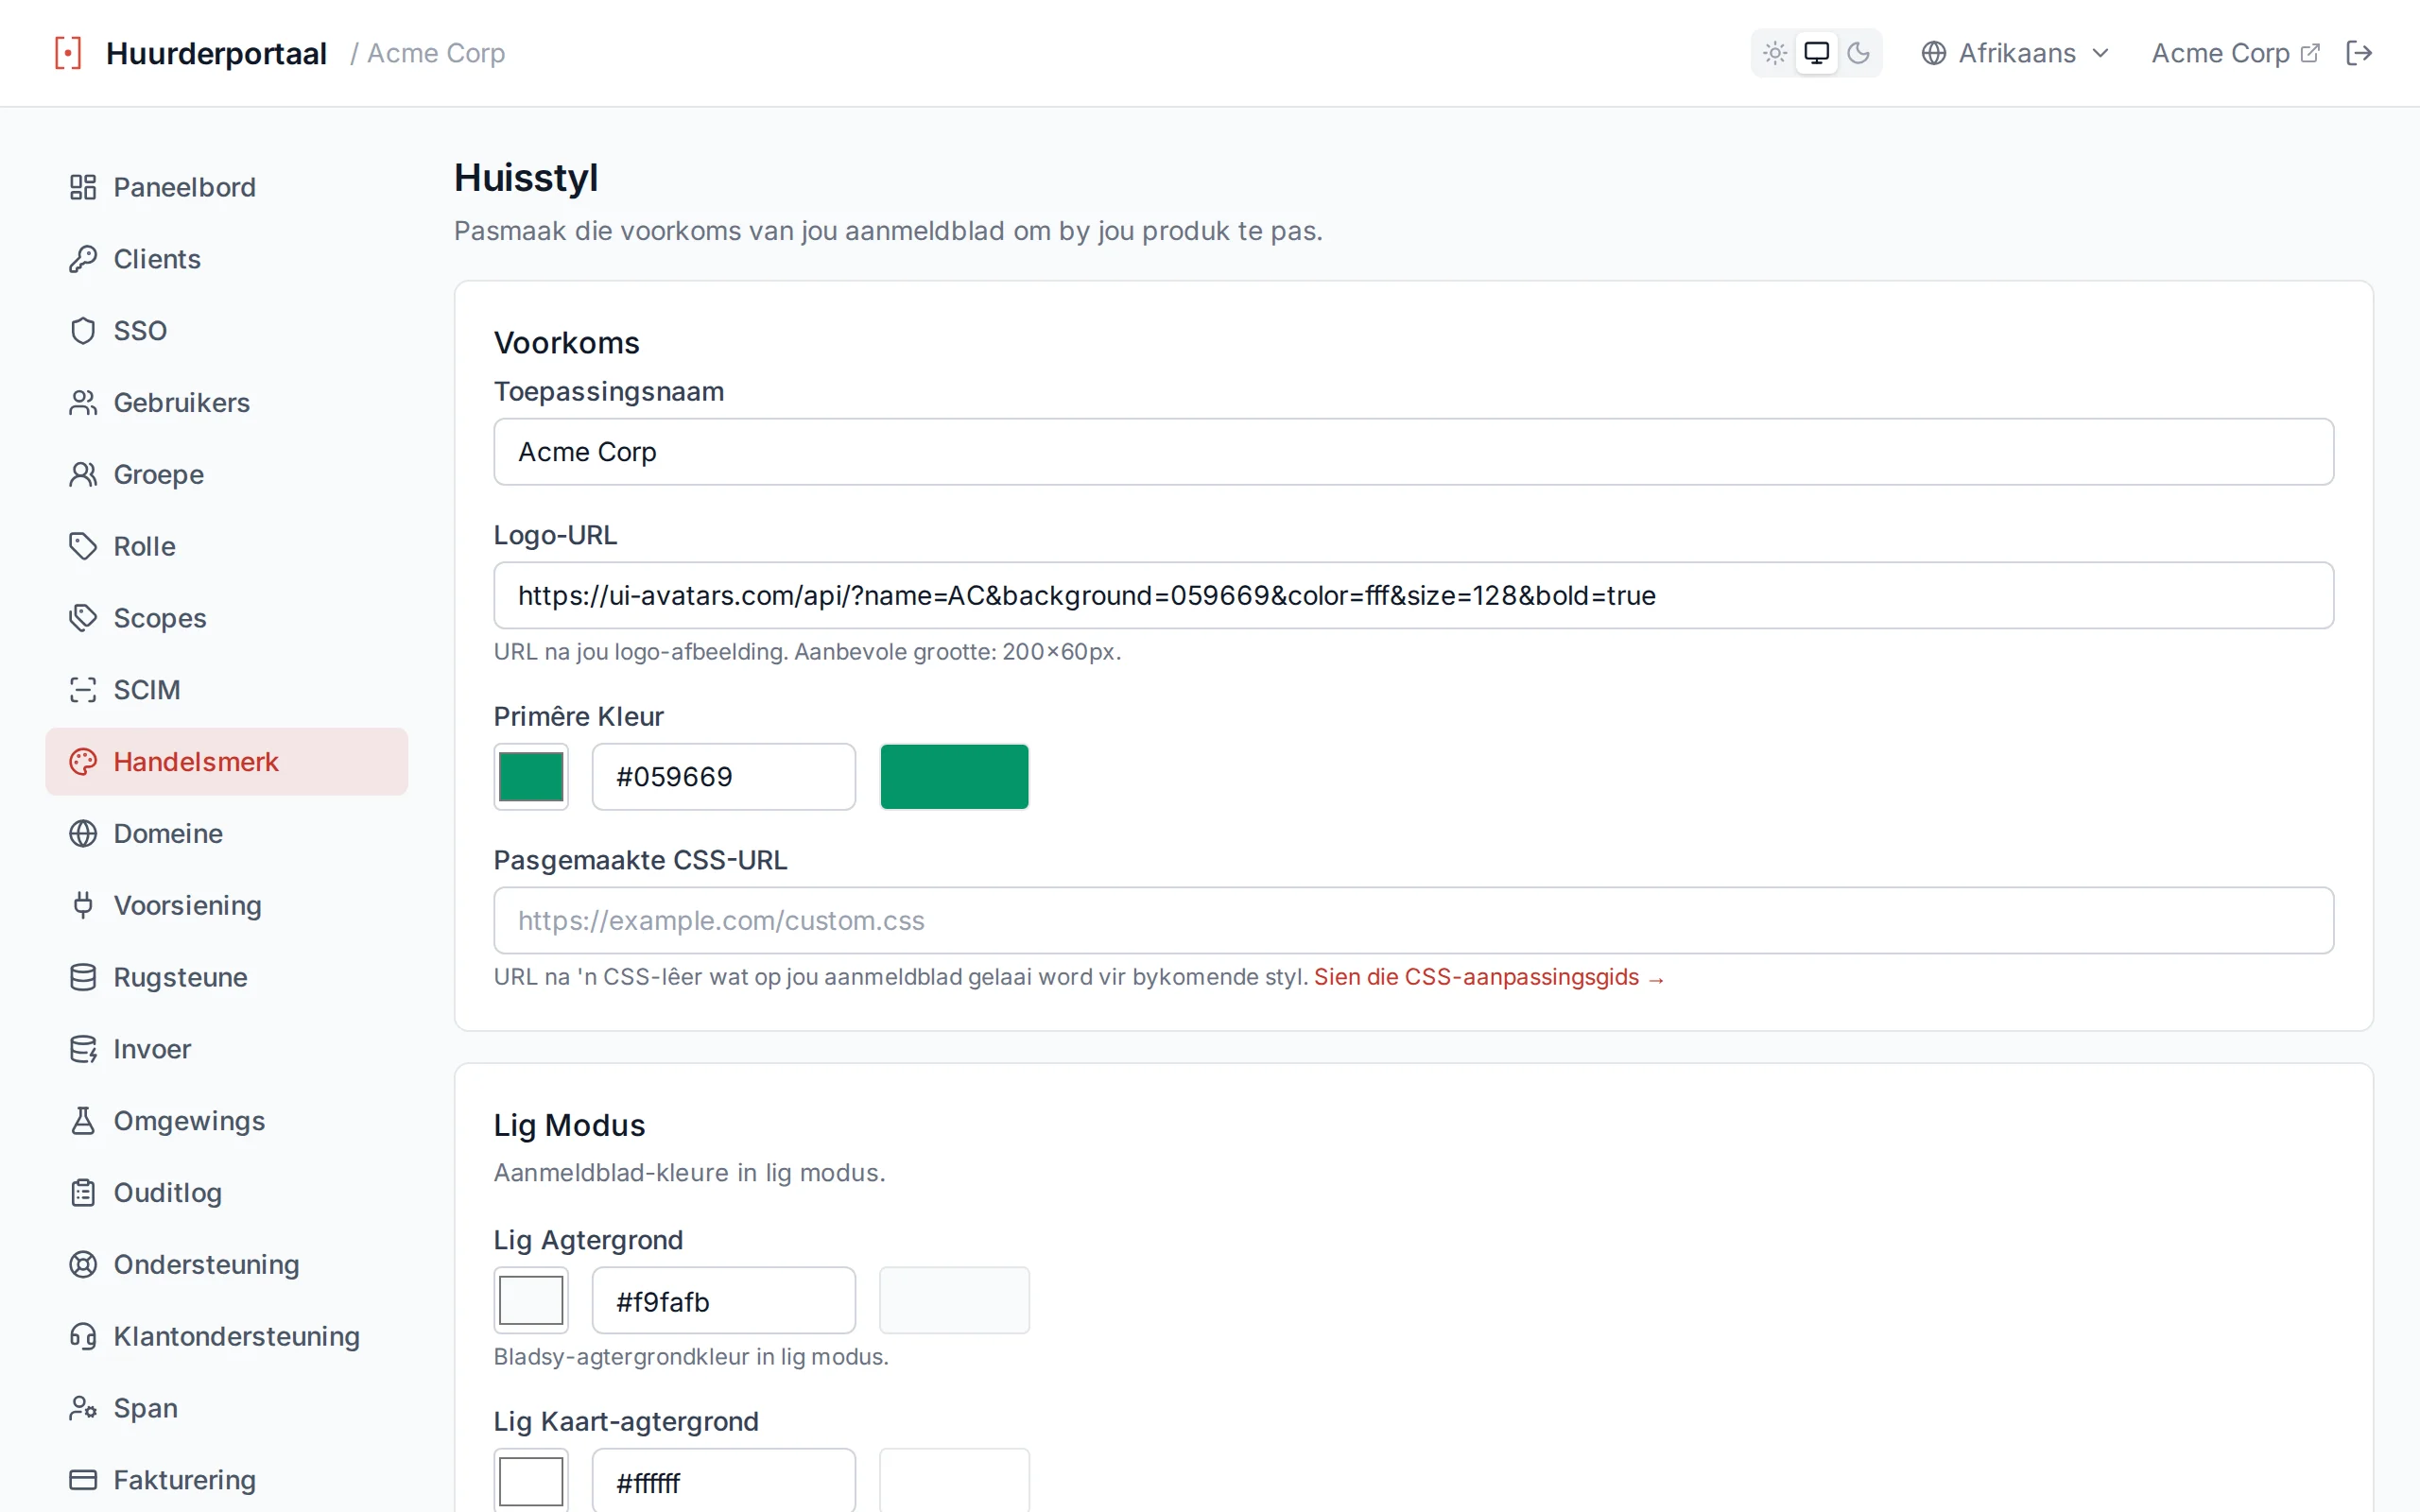This screenshot has width=2420, height=1512.
Task: Open Ouditlog clipboard icon in sidebar
Action: pyautogui.click(x=83, y=1193)
